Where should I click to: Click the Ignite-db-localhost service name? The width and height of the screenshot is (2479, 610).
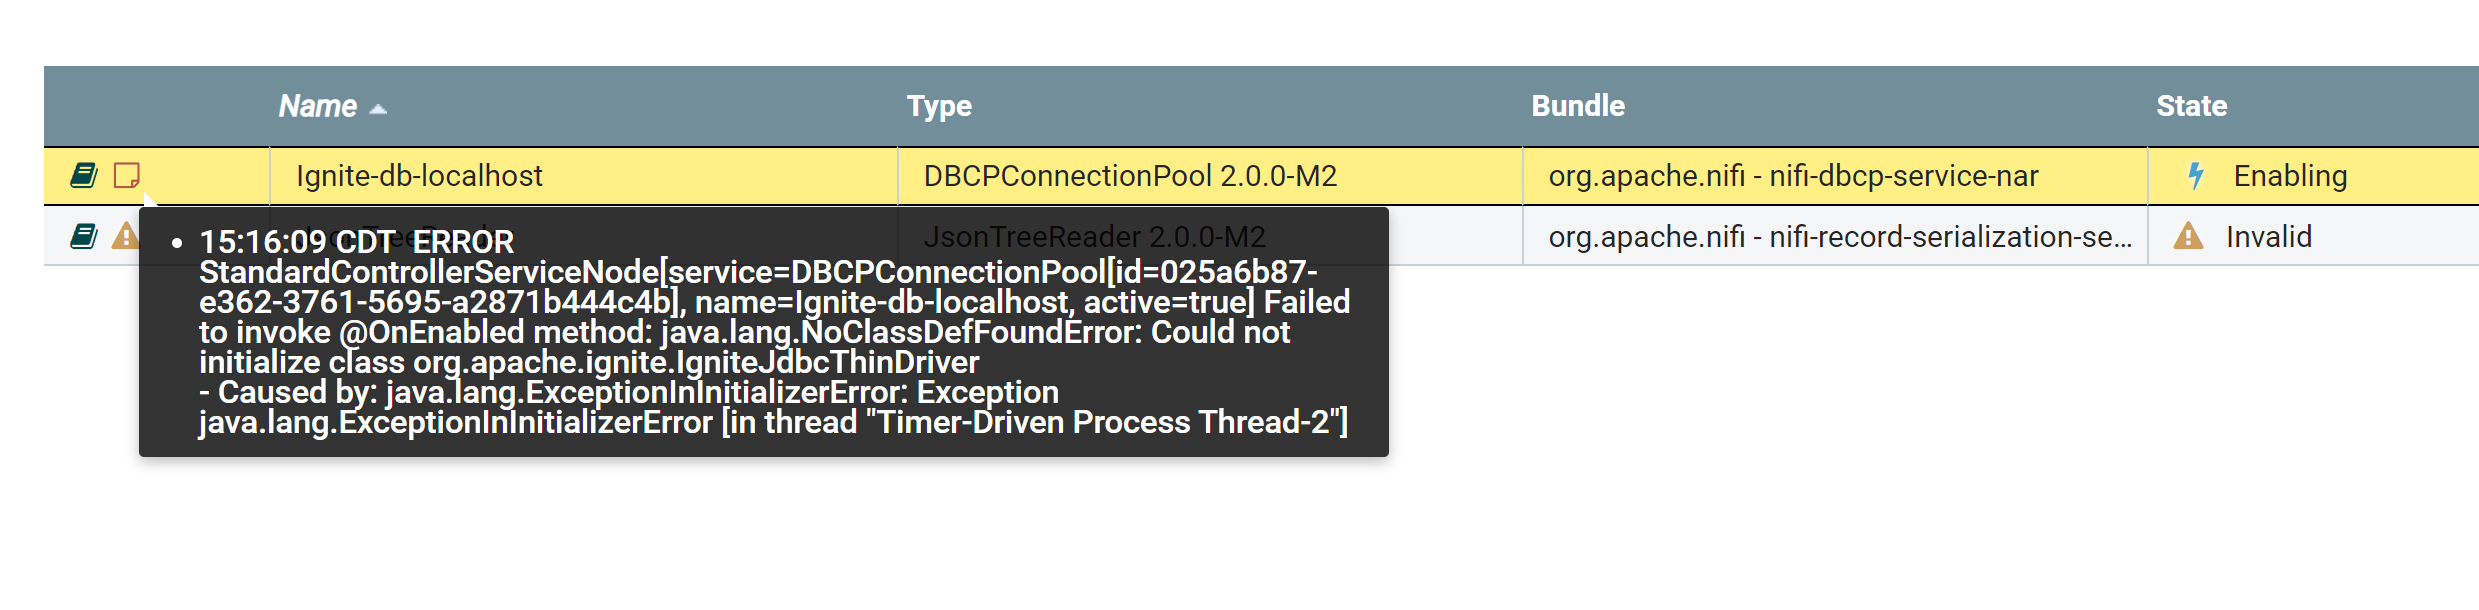418,174
